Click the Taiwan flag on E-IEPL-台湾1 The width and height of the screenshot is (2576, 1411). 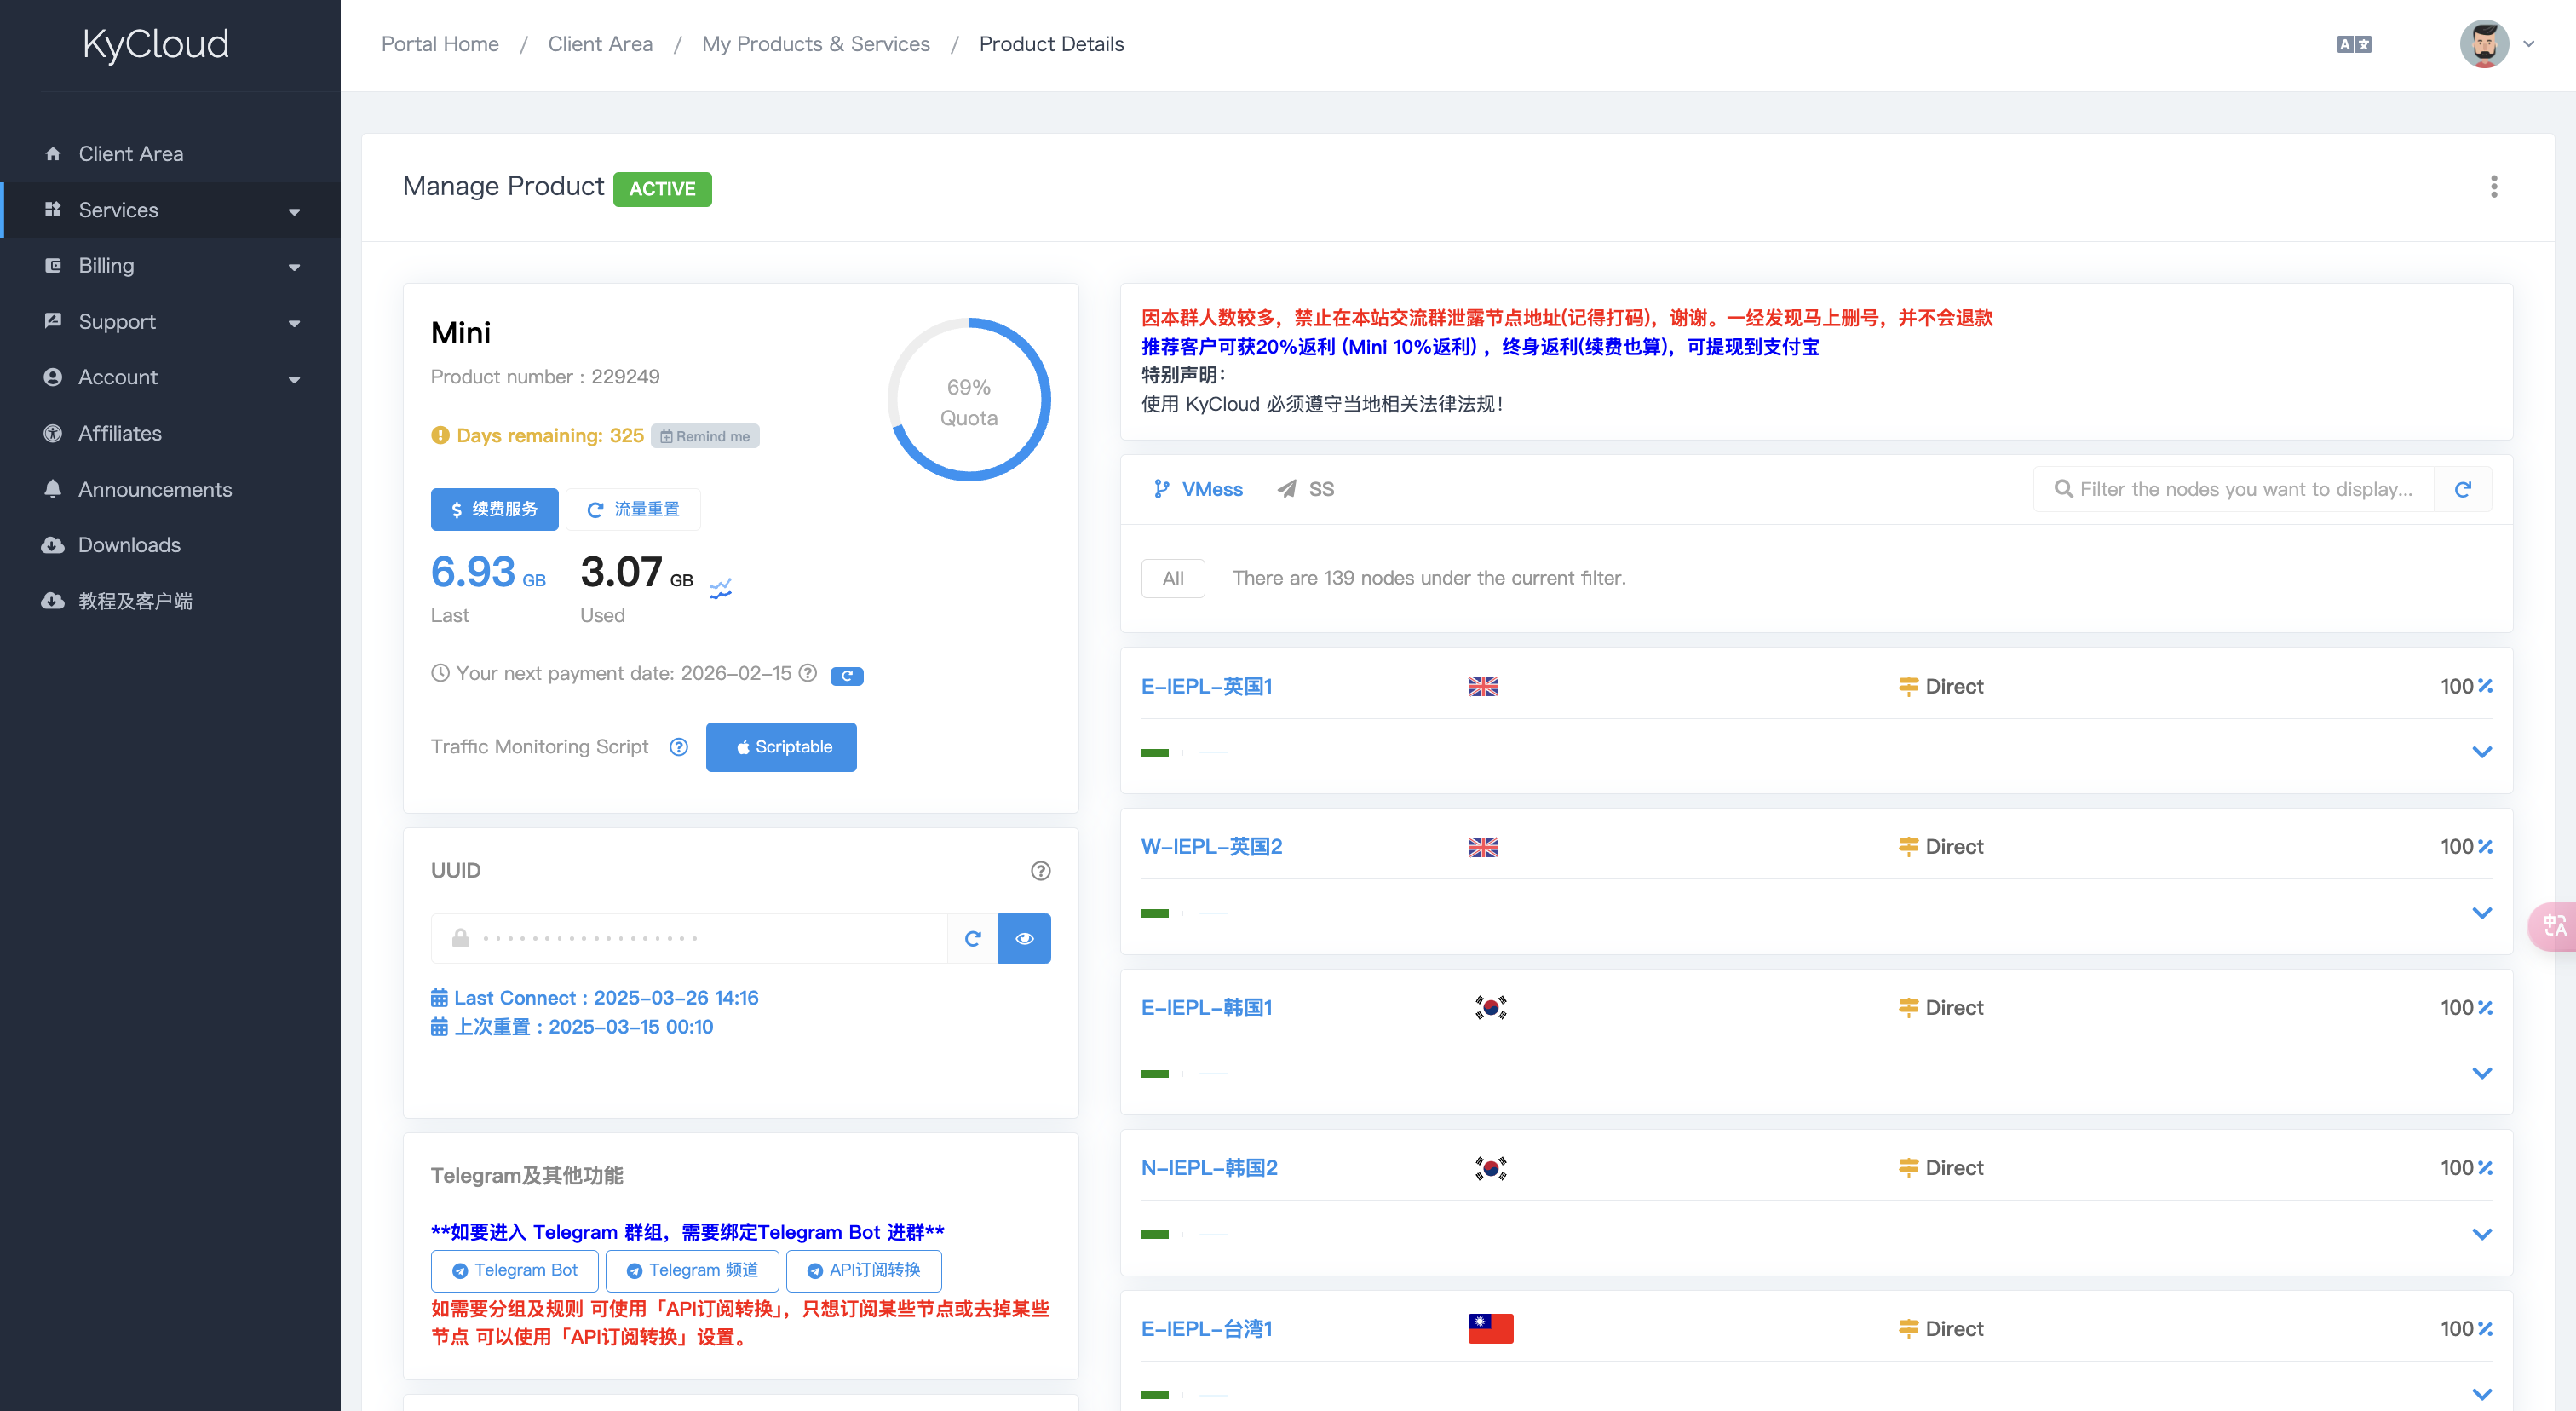pyautogui.click(x=1490, y=1328)
